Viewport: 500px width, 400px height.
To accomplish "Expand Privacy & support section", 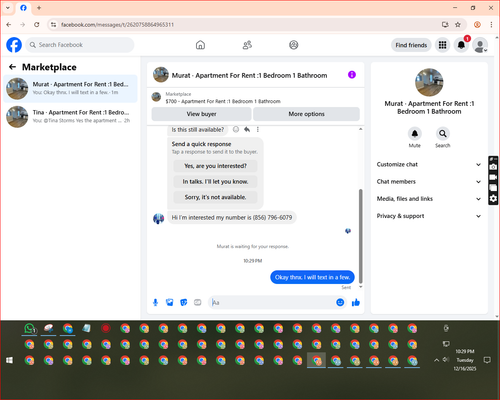I will 429,216.
